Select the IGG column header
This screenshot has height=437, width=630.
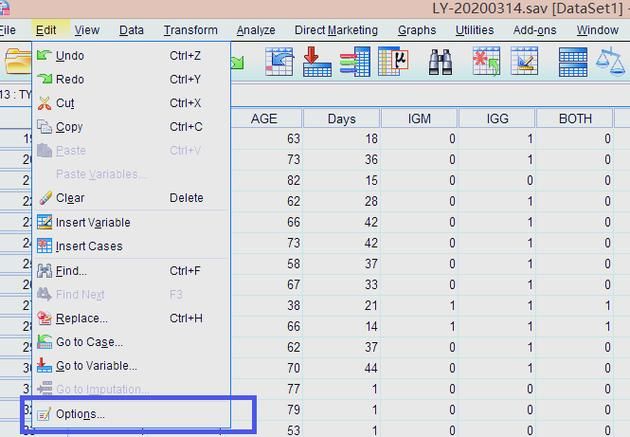click(x=497, y=119)
